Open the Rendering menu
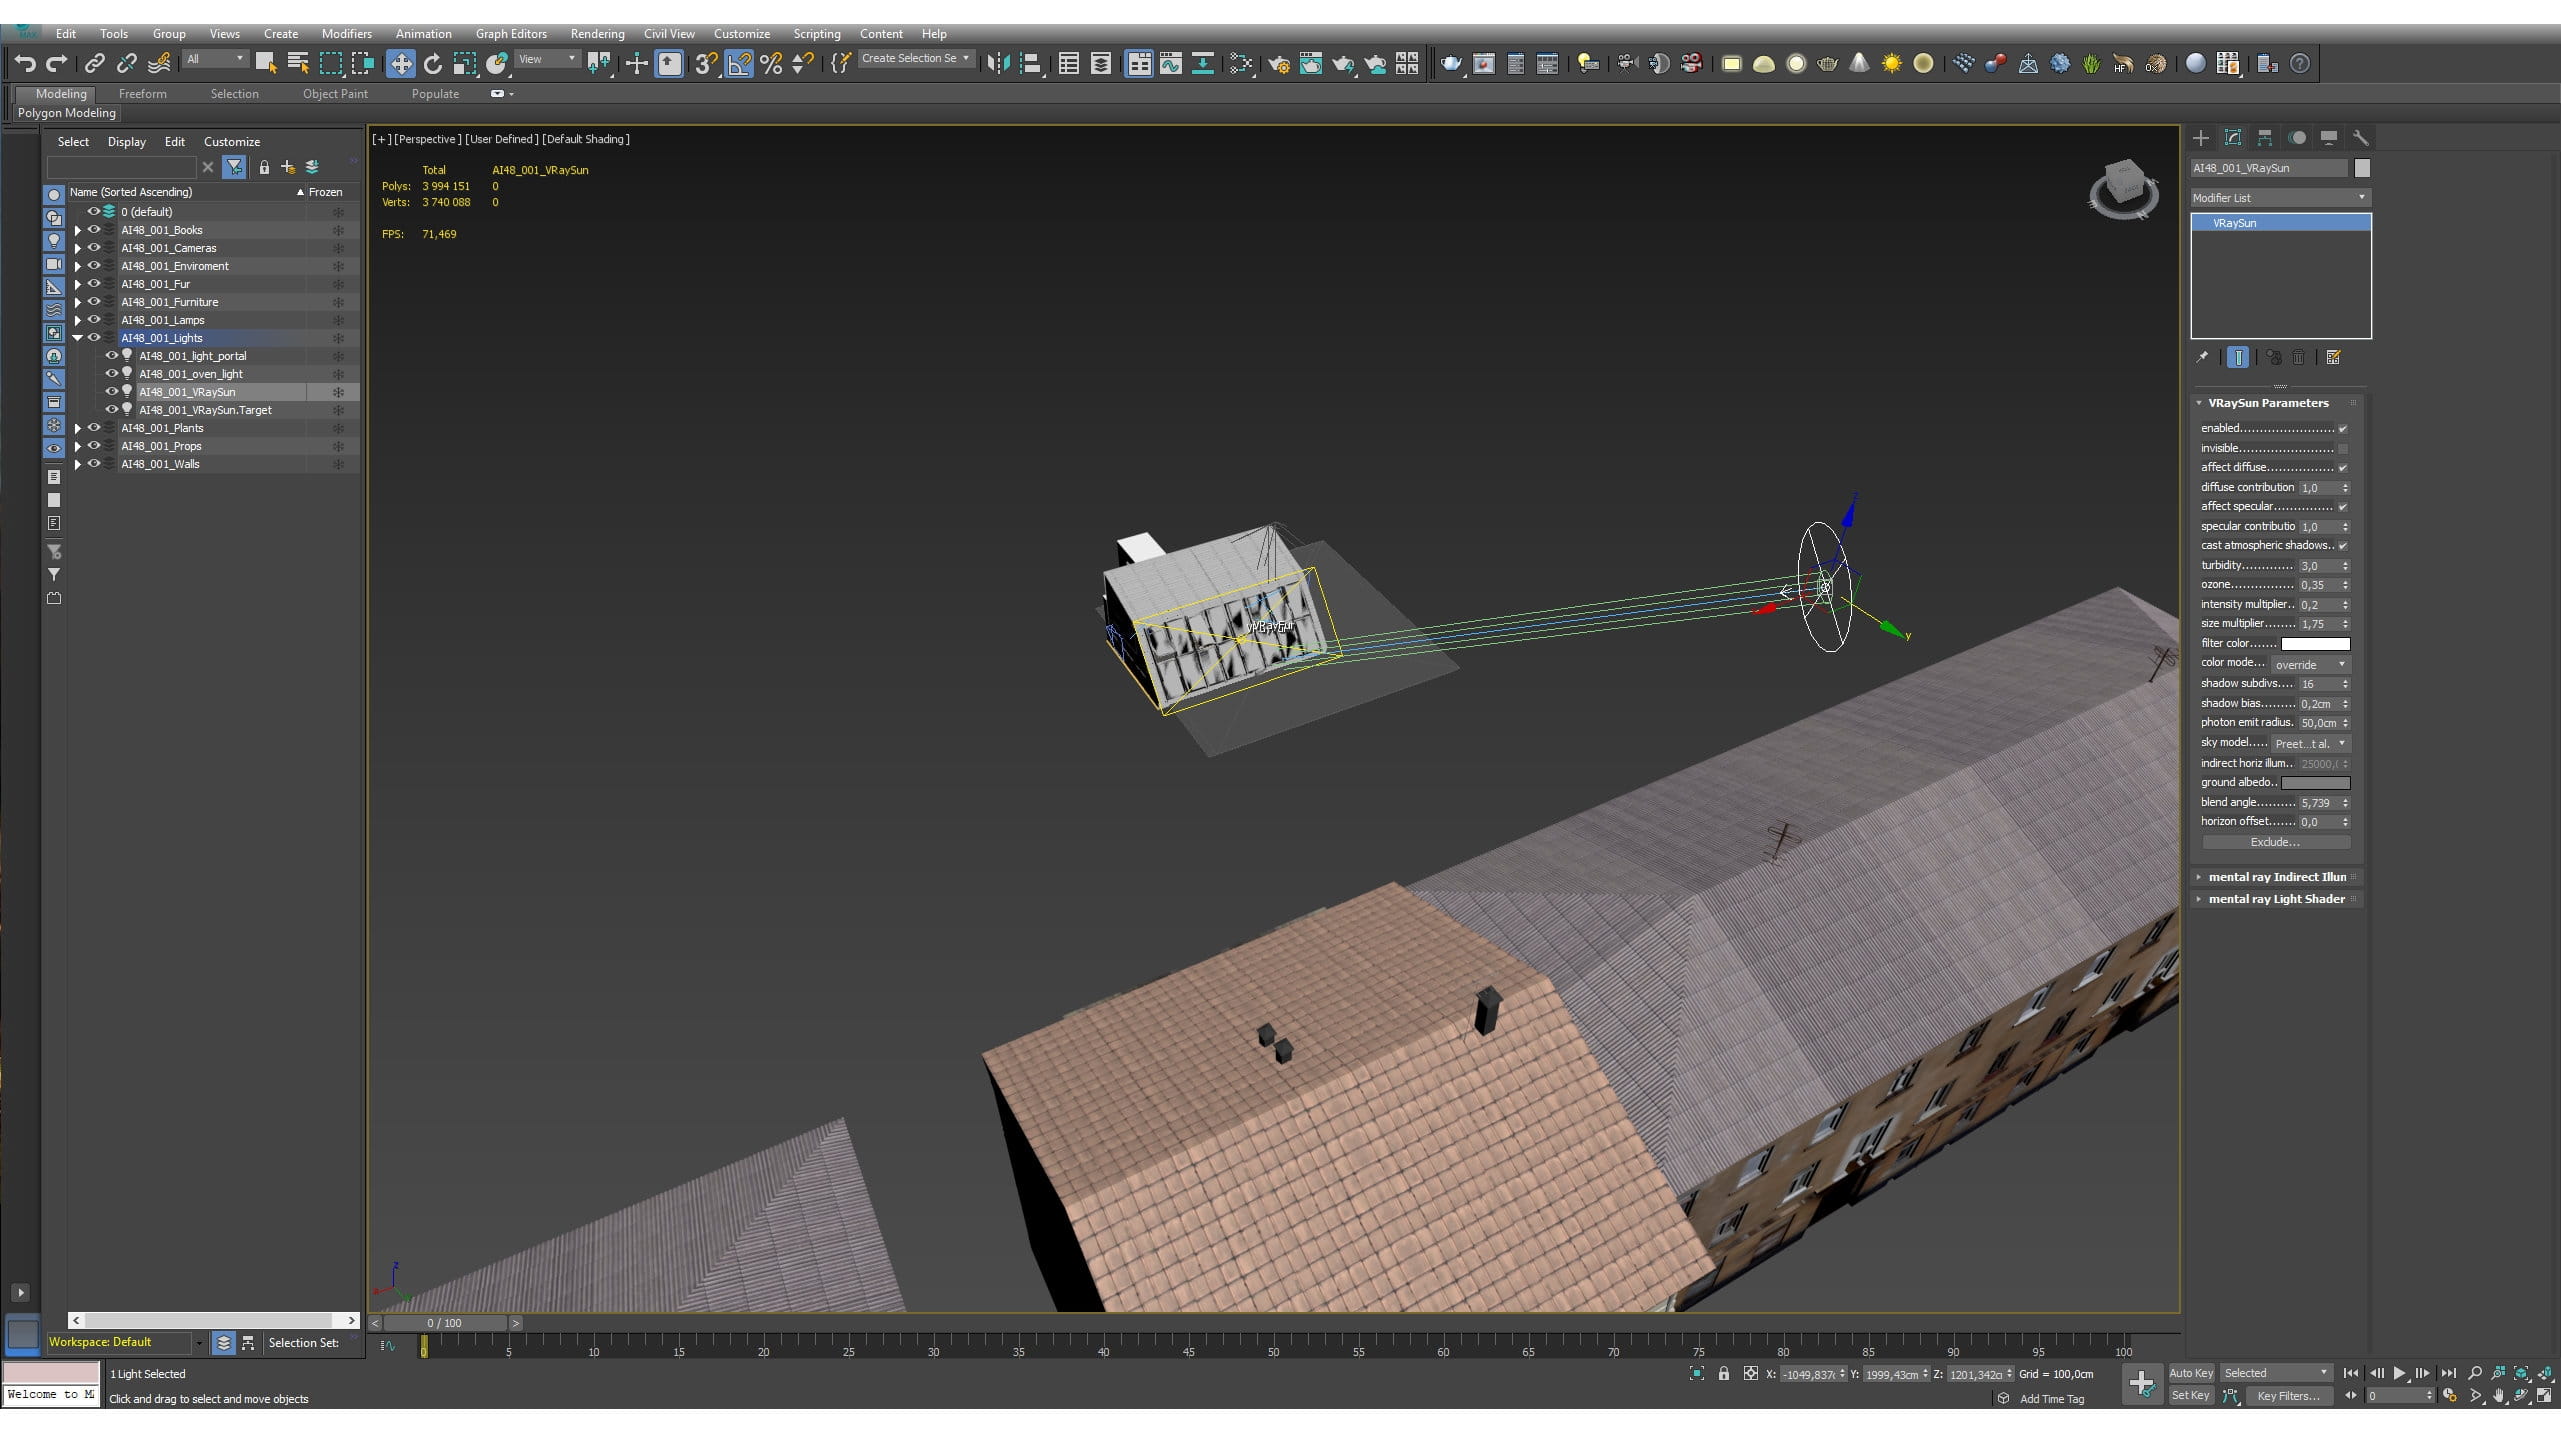 tap(597, 34)
